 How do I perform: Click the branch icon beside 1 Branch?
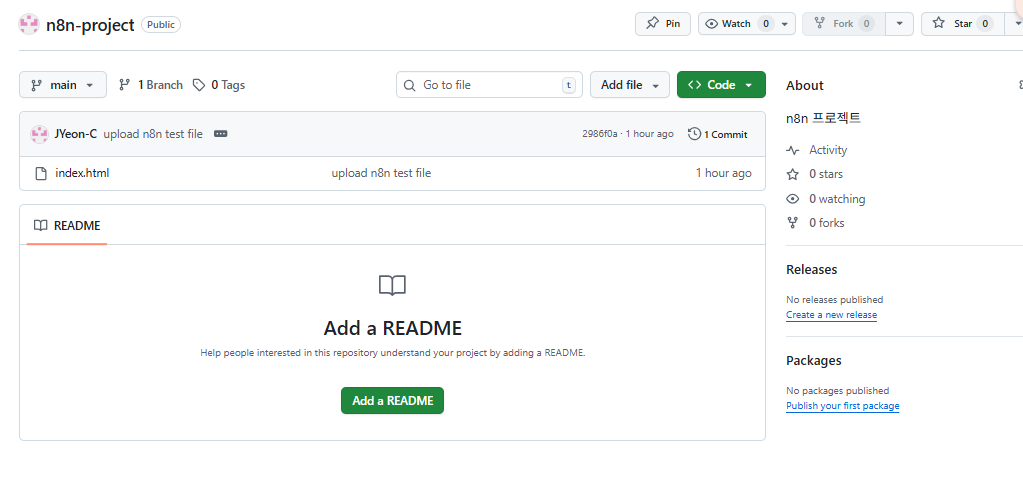[125, 85]
